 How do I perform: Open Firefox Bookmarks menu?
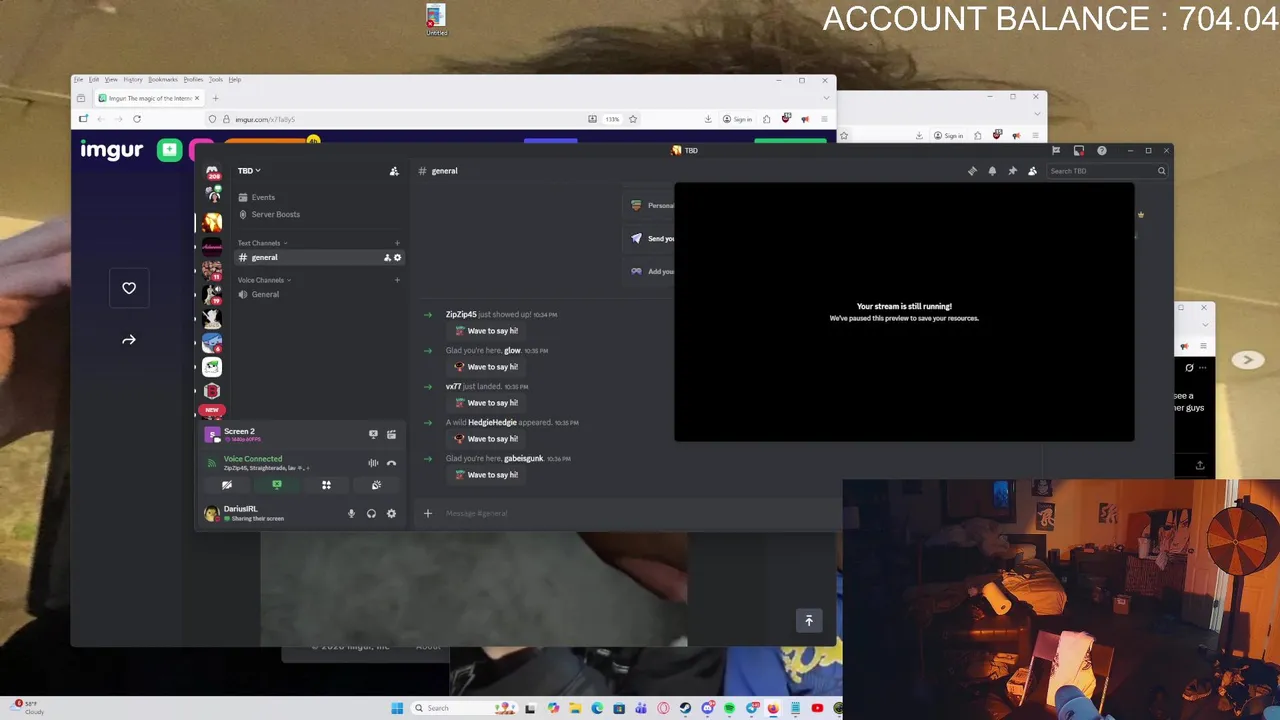coord(163,80)
